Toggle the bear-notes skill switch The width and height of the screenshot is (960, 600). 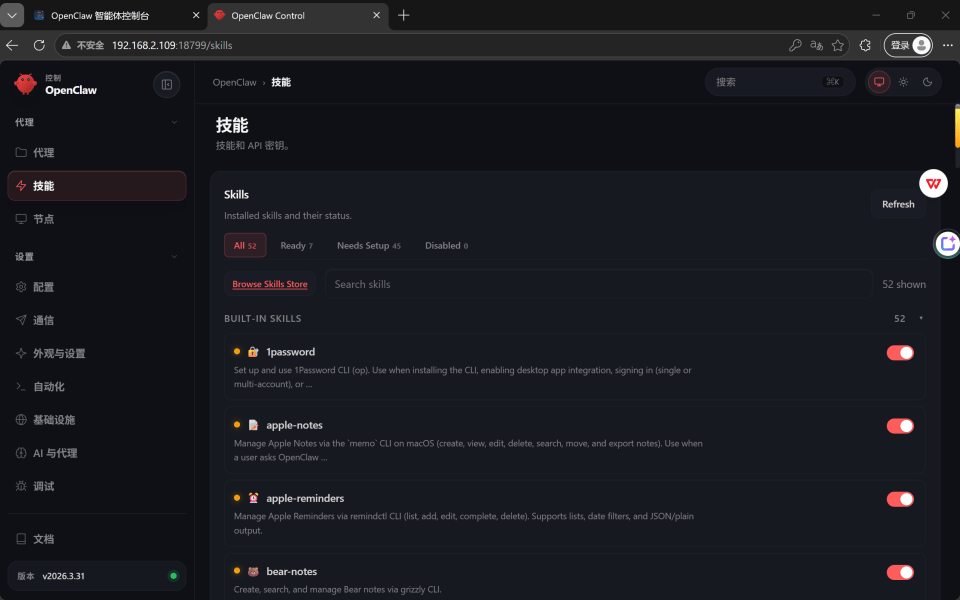coord(900,572)
